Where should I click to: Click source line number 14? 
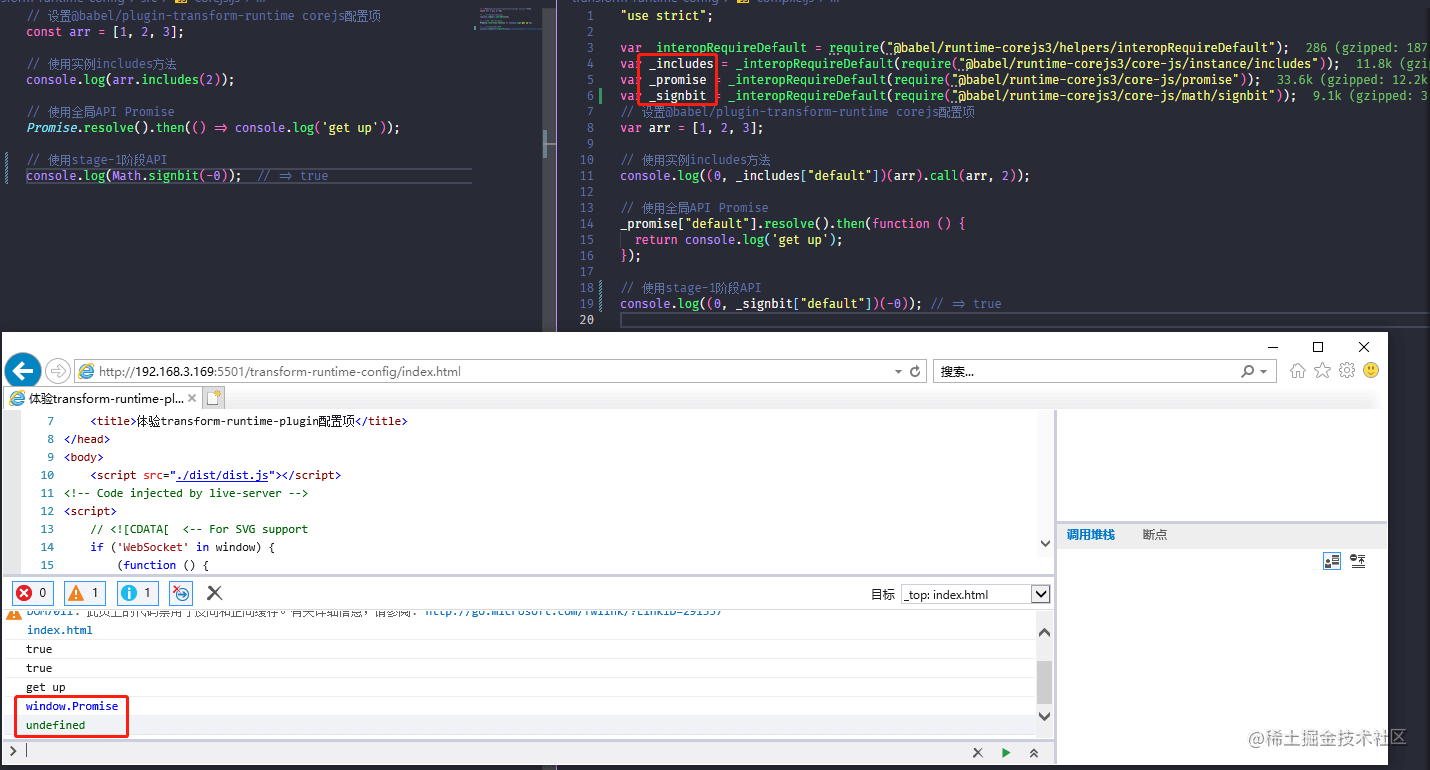coord(47,547)
